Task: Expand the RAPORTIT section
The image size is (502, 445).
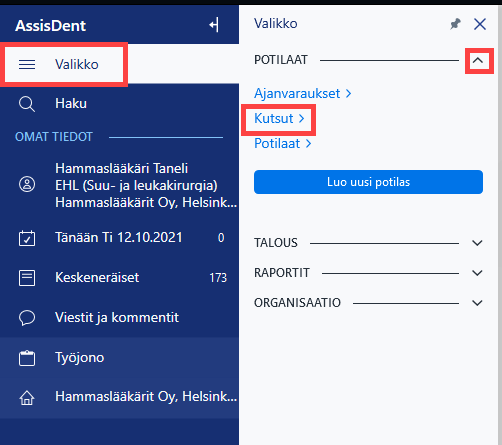Action: pyautogui.click(x=477, y=273)
